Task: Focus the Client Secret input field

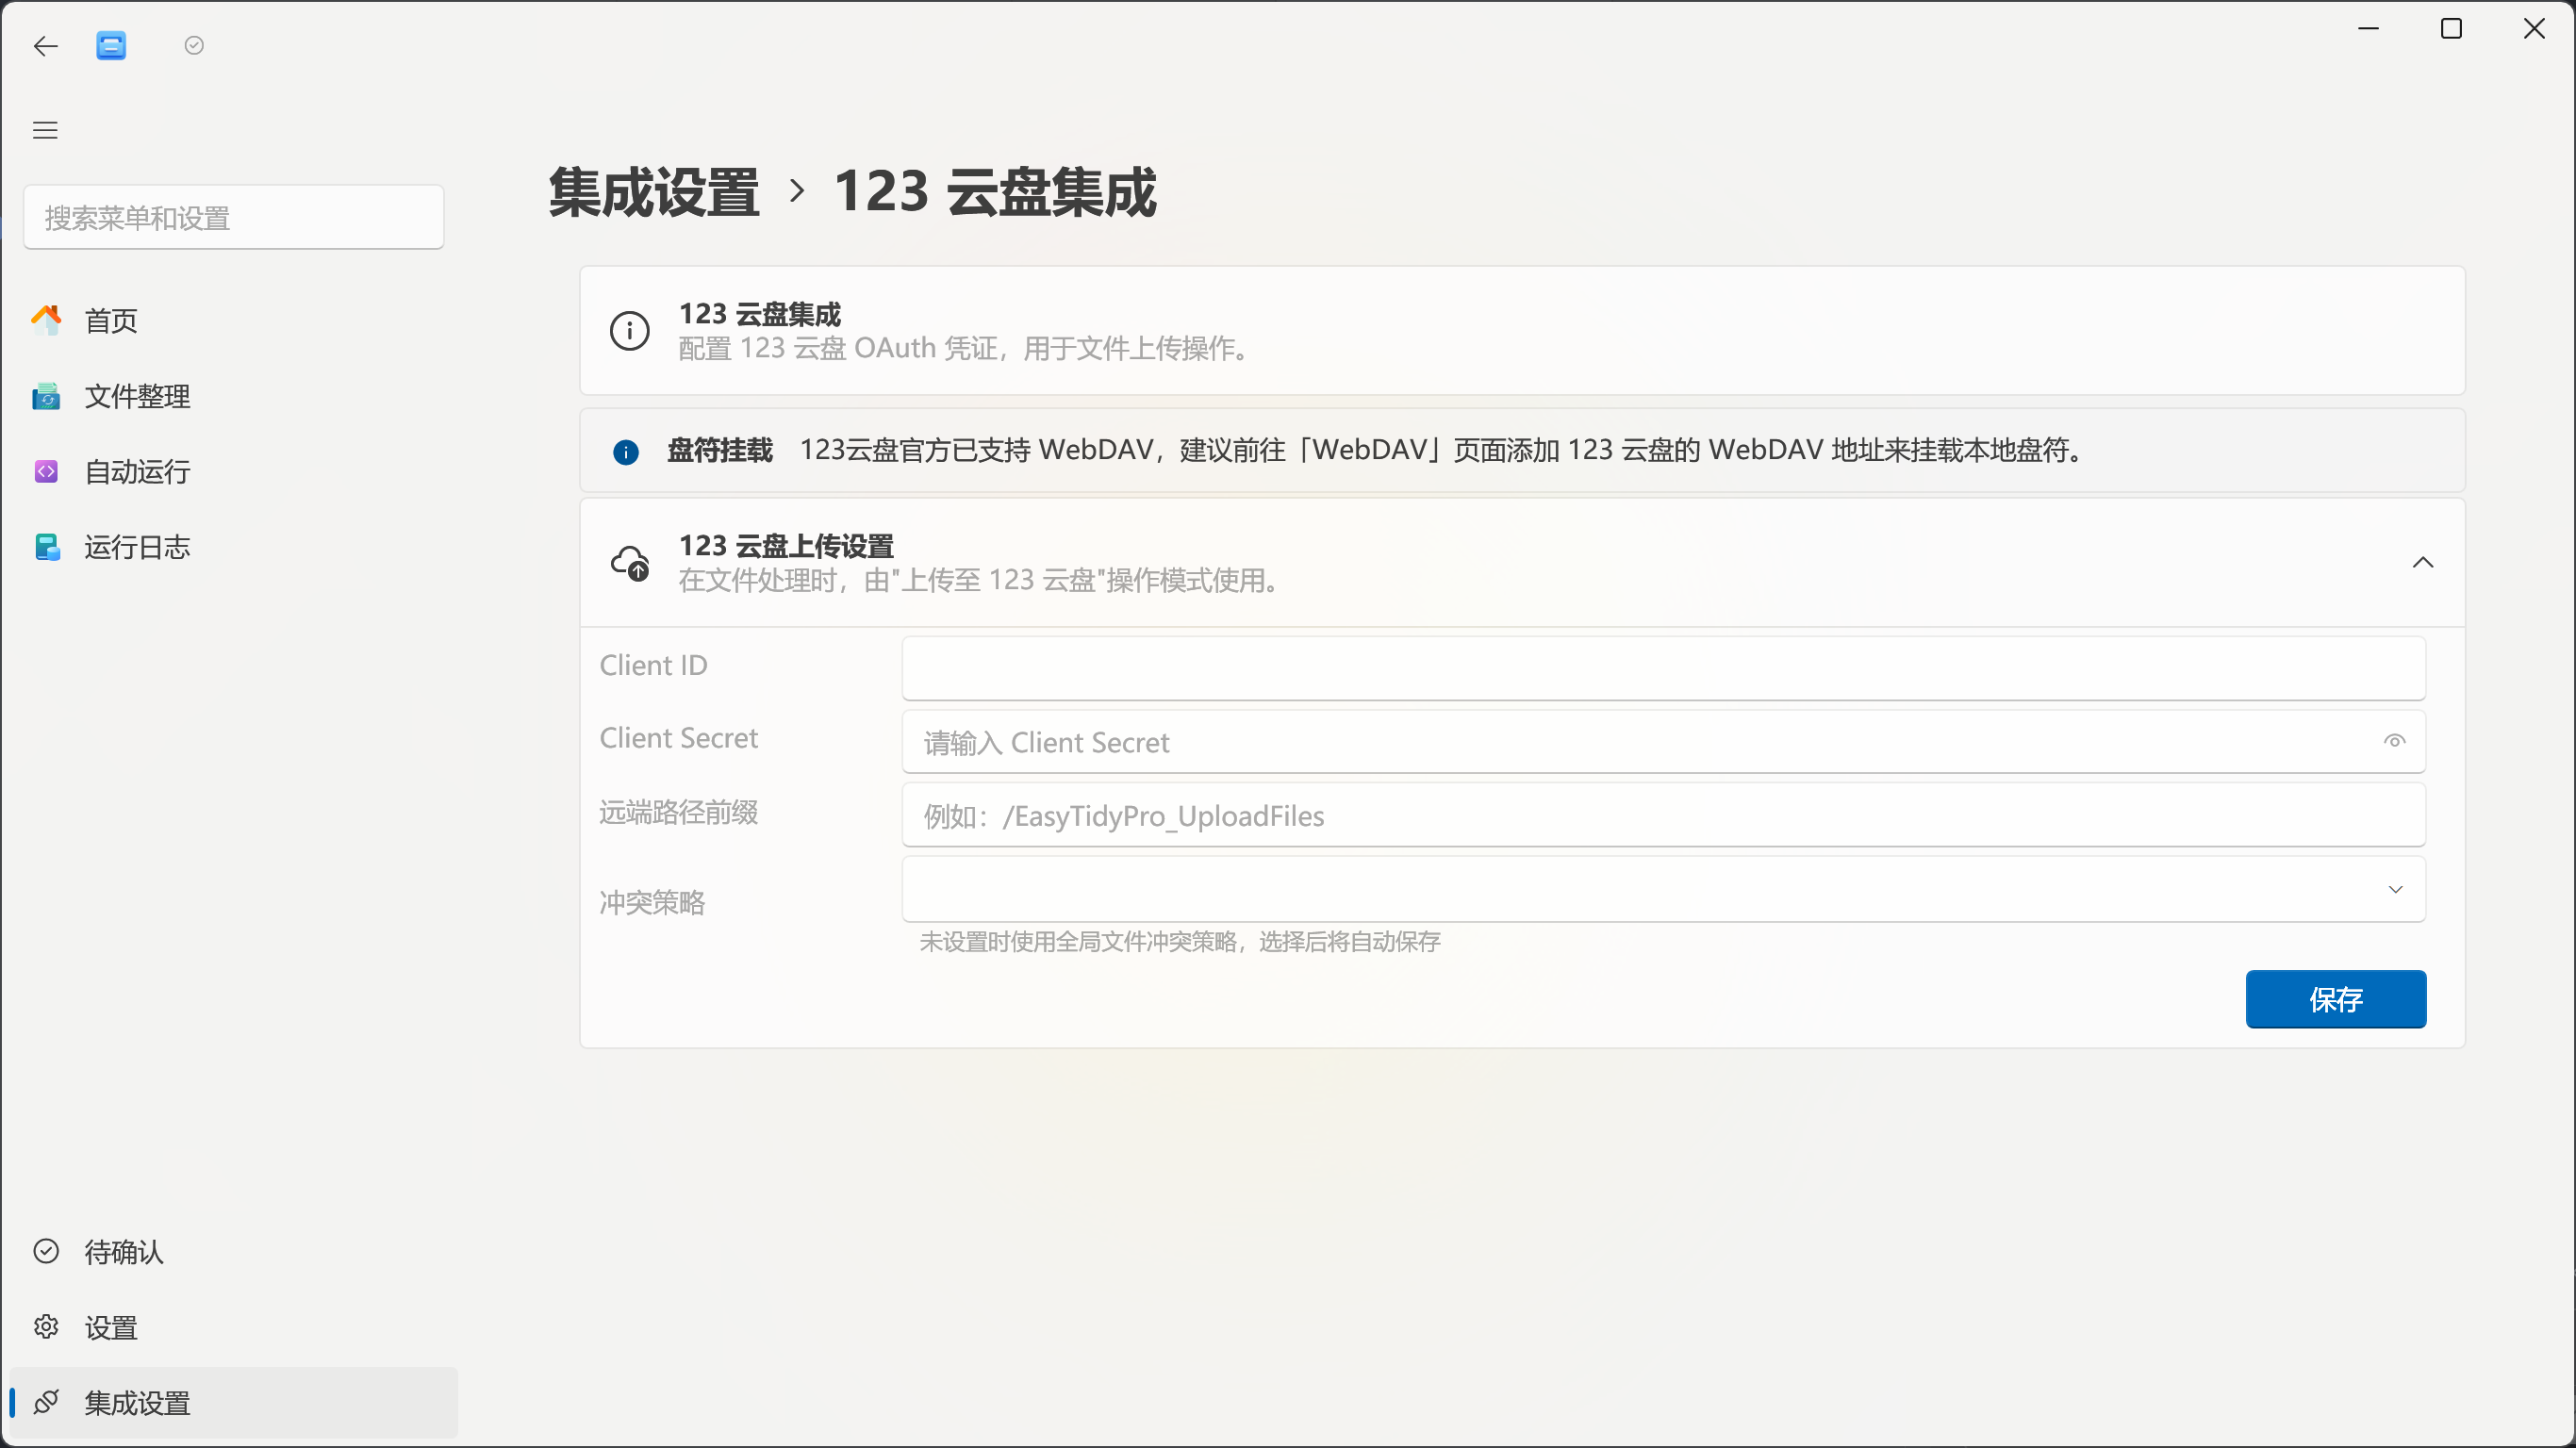Action: point(1663,741)
